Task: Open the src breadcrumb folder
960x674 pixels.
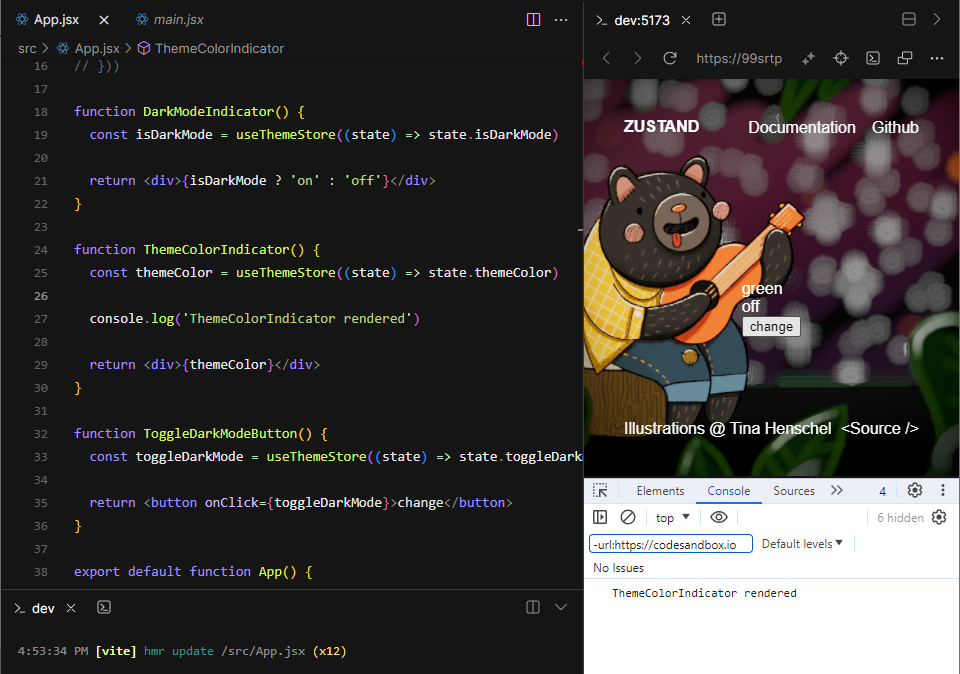Action: point(27,48)
